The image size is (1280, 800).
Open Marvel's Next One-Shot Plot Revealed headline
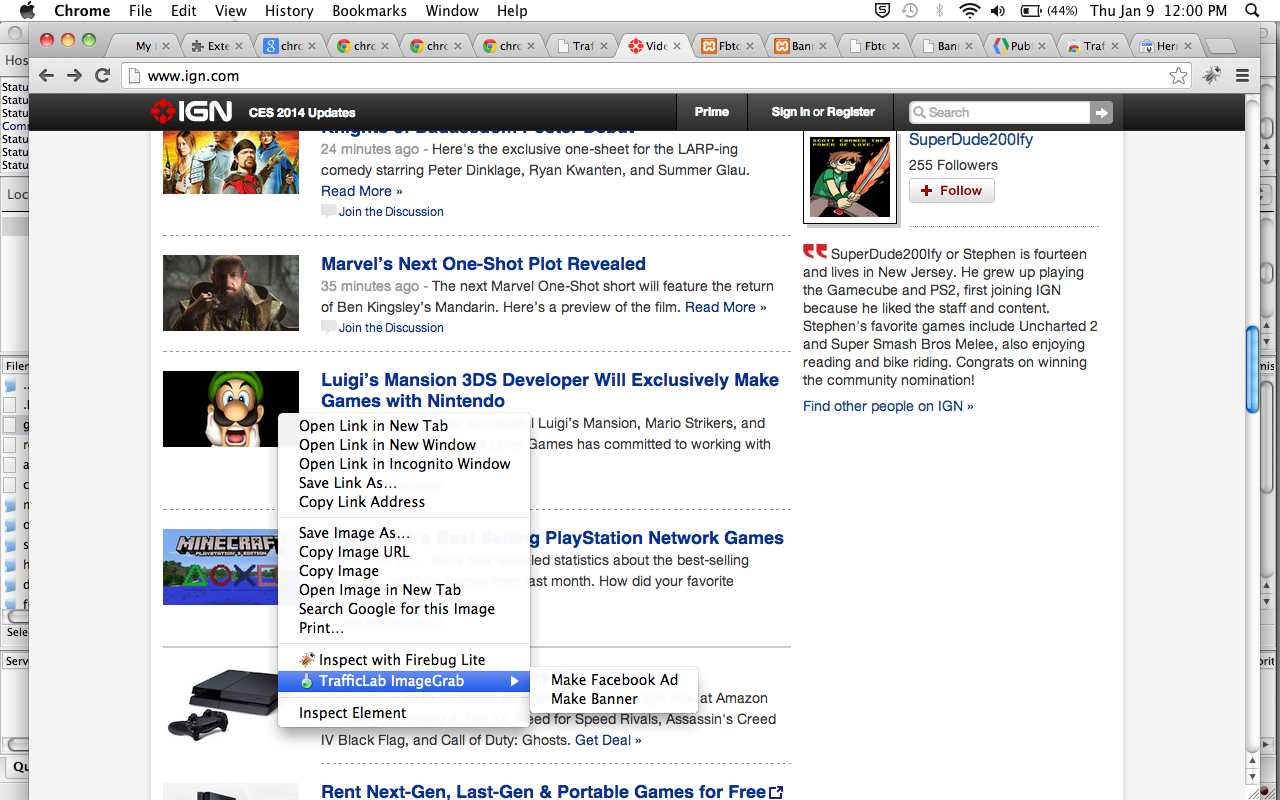pos(483,264)
